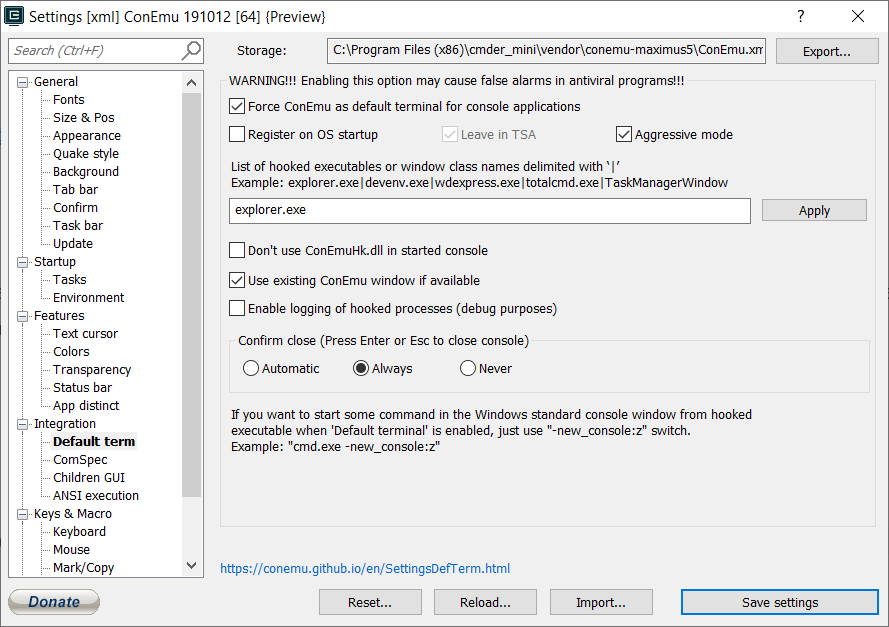Collapse the Features tree section
This screenshot has height=627, width=889.
pyautogui.click(x=24, y=316)
